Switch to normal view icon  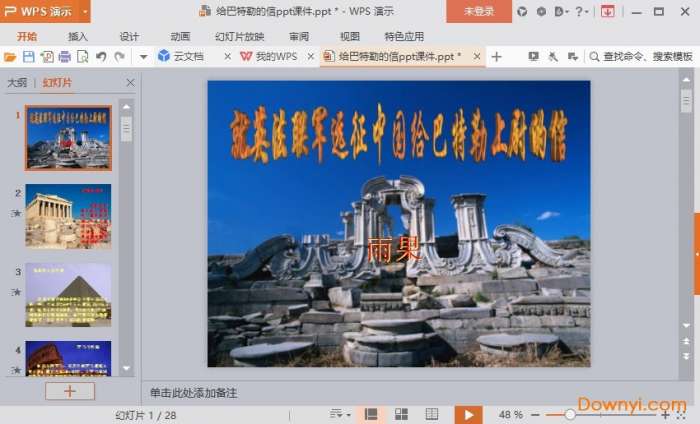point(371,415)
